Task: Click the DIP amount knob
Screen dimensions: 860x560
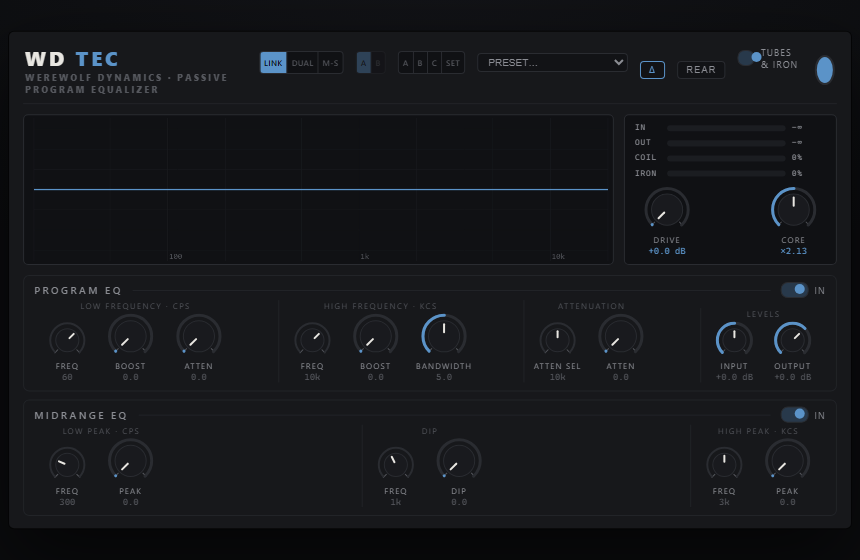Action: click(x=459, y=461)
